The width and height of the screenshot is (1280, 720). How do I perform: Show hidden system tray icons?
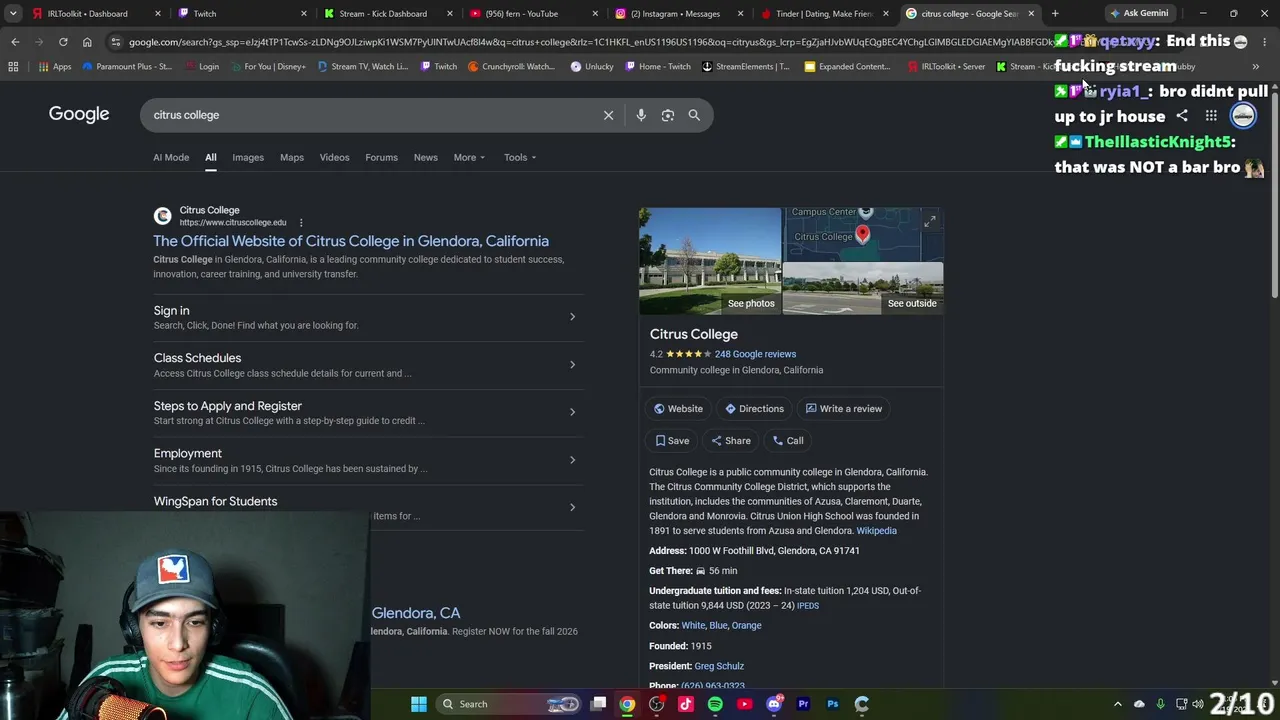point(1118,704)
